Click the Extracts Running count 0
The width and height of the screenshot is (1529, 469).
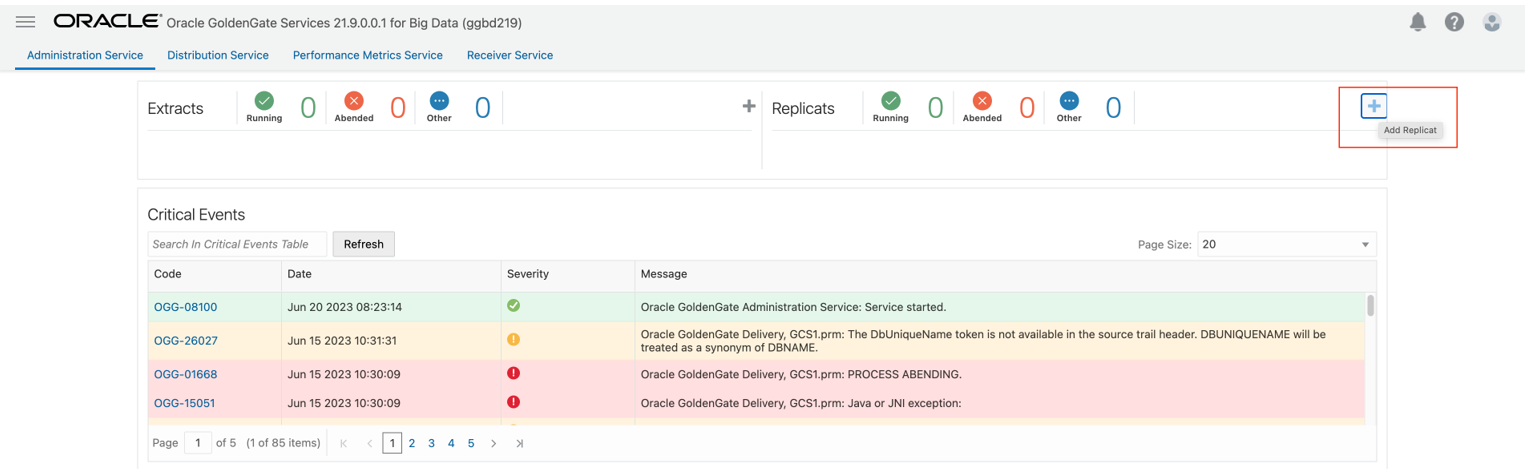pos(308,107)
